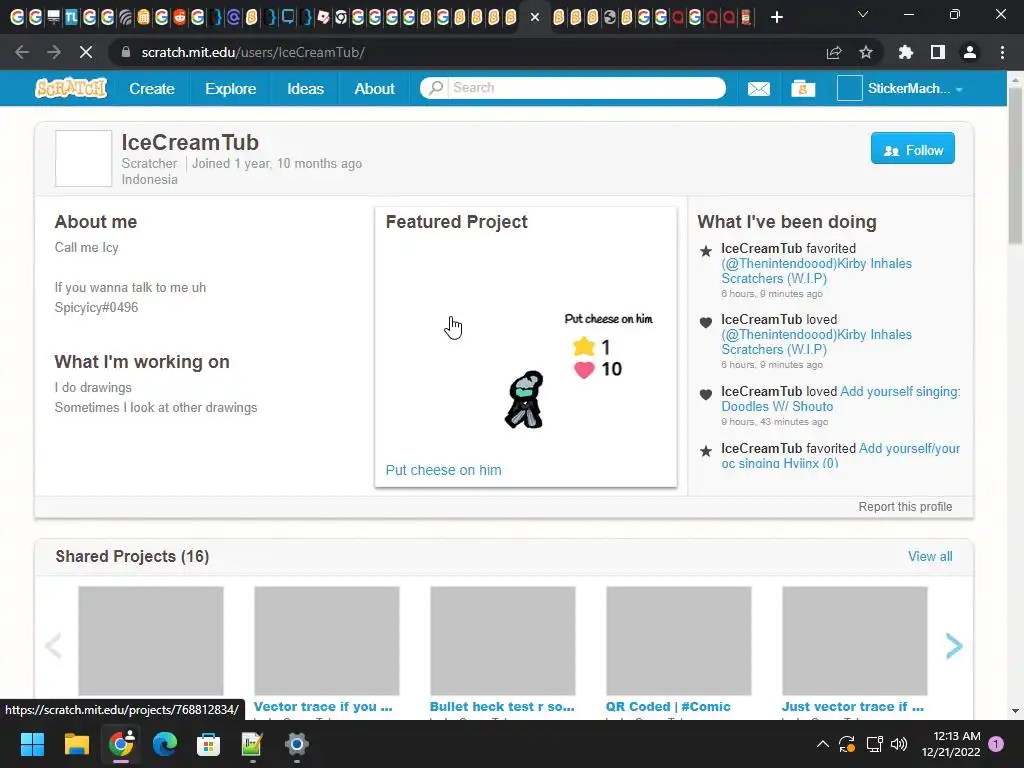
Task: Click the browser back arrow
Action: coord(22,52)
